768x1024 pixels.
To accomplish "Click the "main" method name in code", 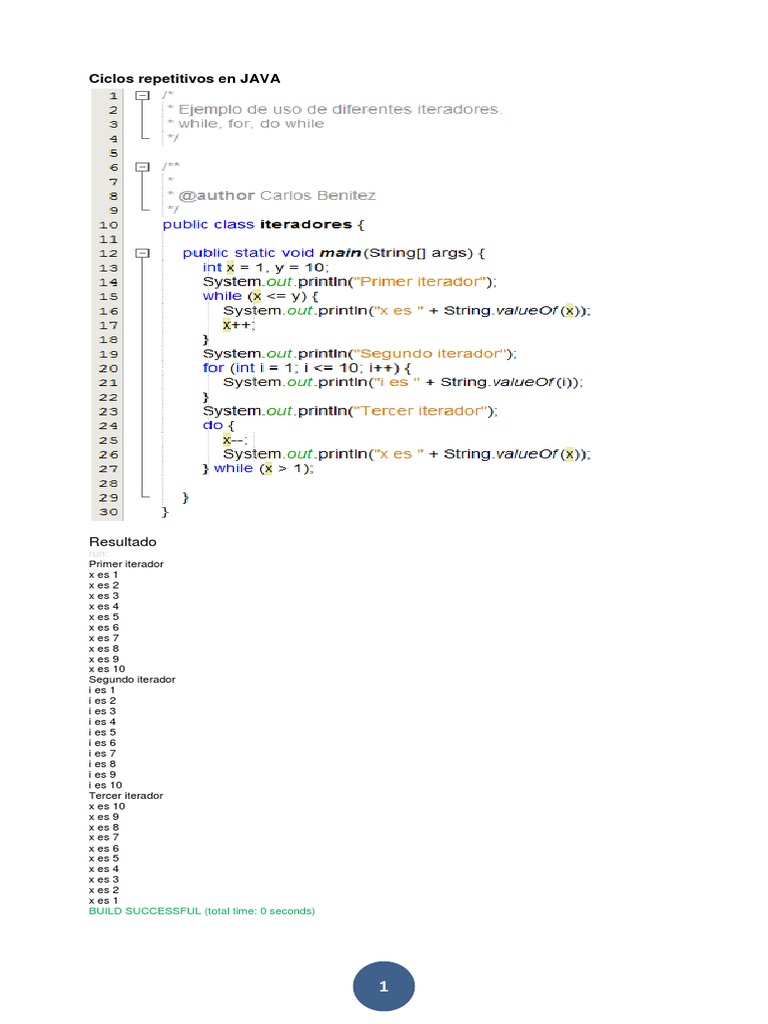I will 340,253.
